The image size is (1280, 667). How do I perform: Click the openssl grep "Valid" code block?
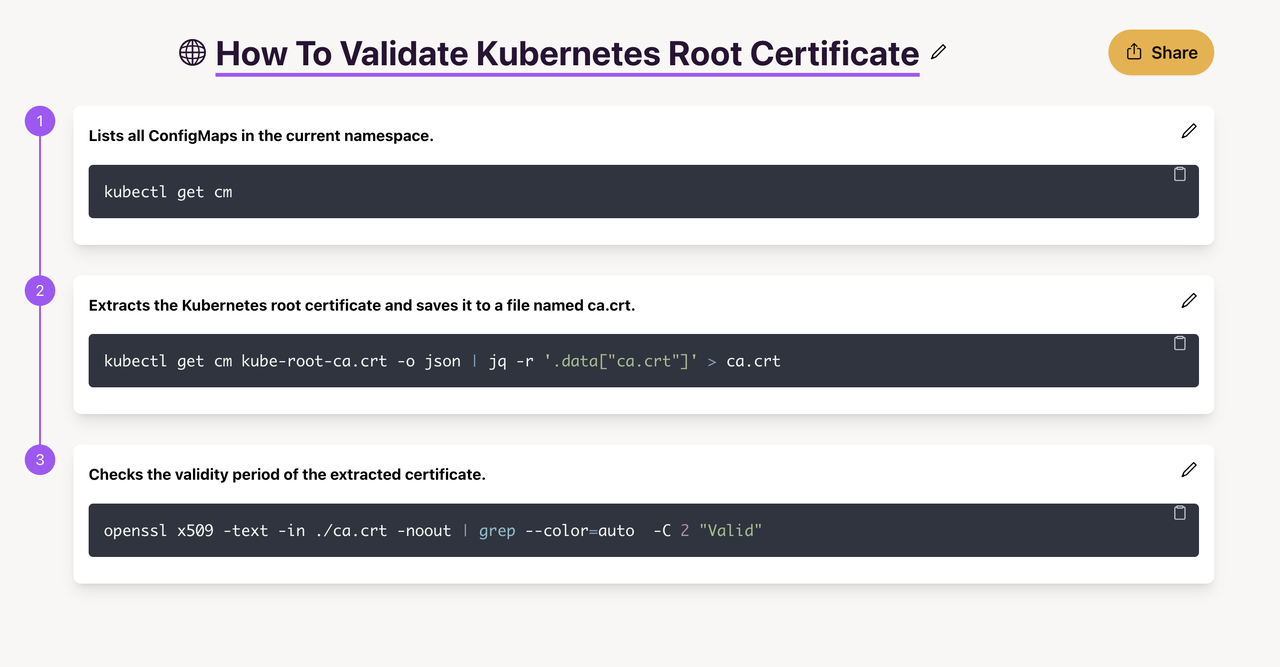click(644, 530)
